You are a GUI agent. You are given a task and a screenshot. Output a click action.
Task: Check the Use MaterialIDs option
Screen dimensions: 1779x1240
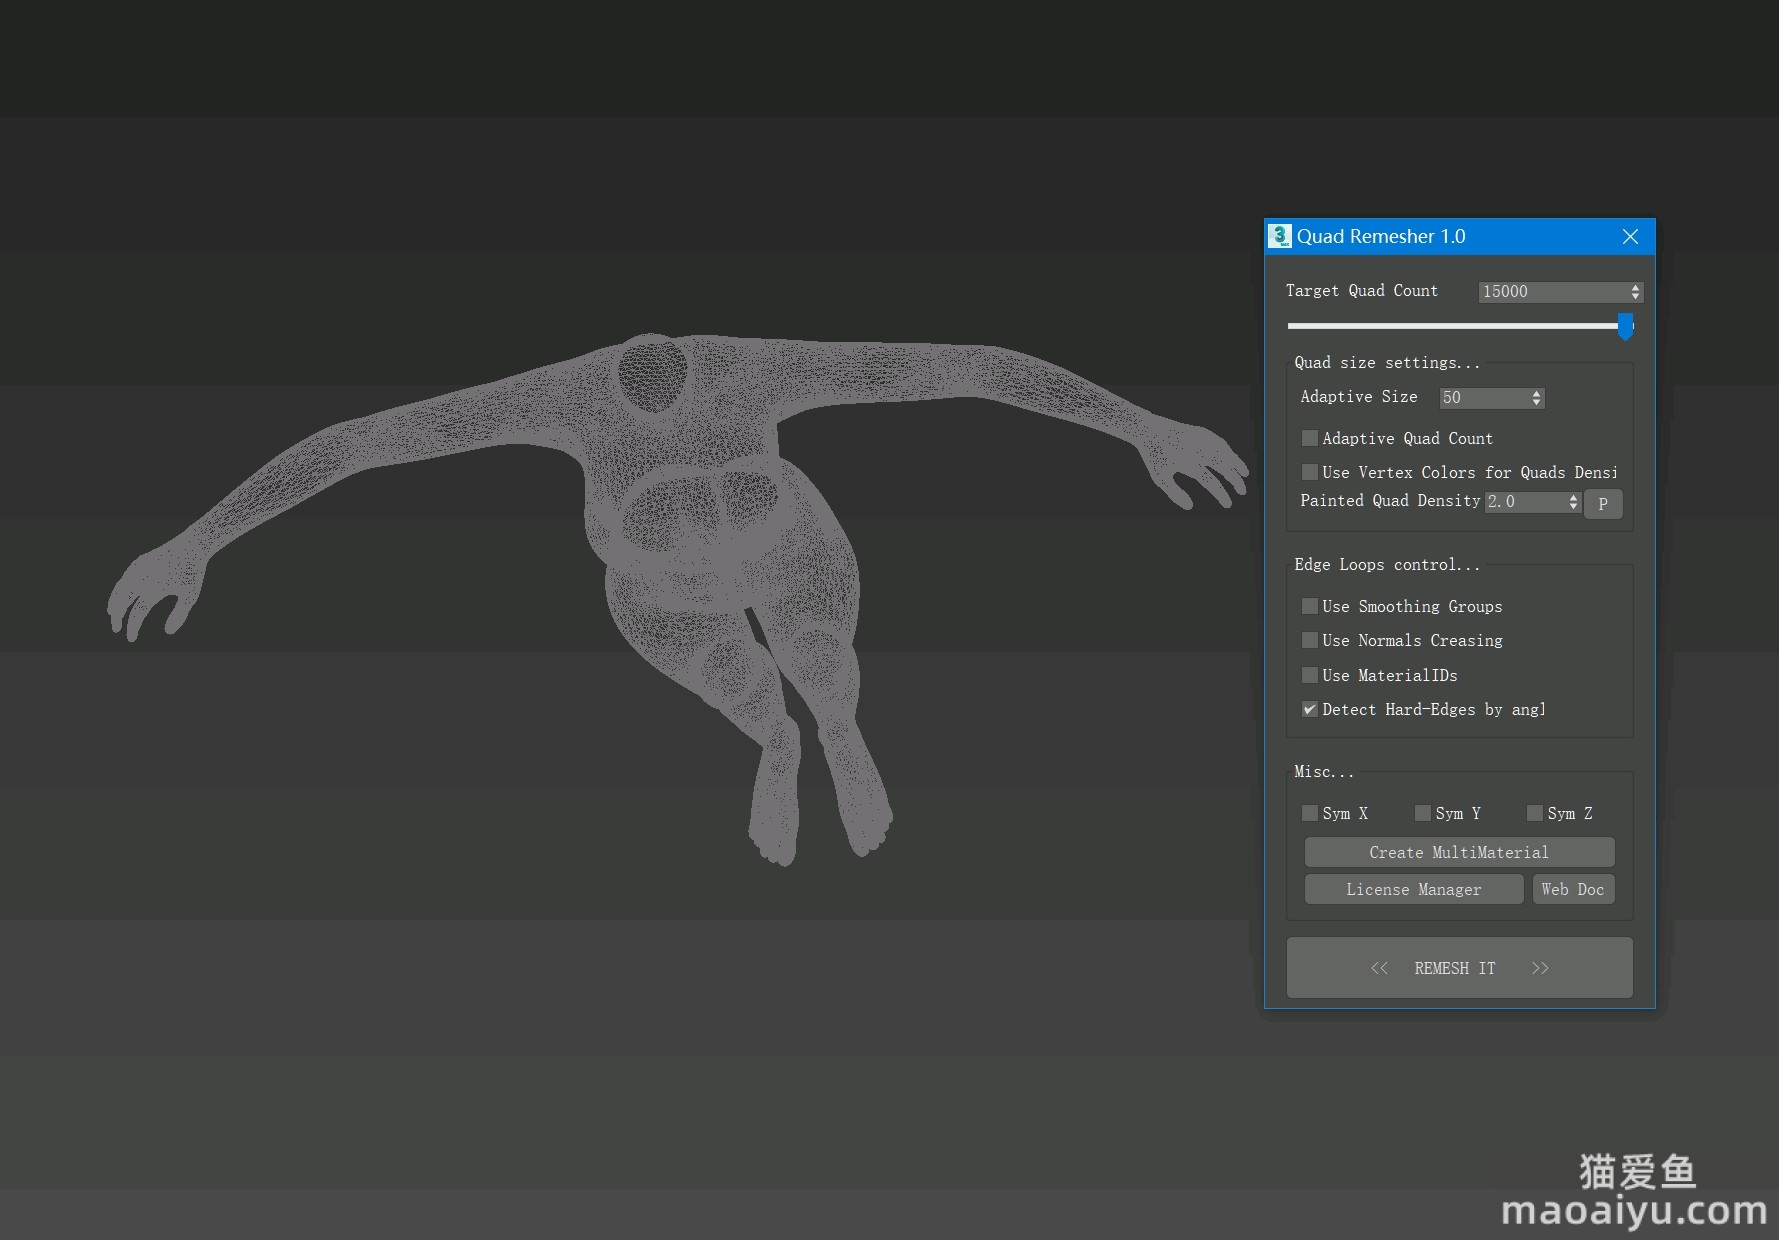[1309, 675]
